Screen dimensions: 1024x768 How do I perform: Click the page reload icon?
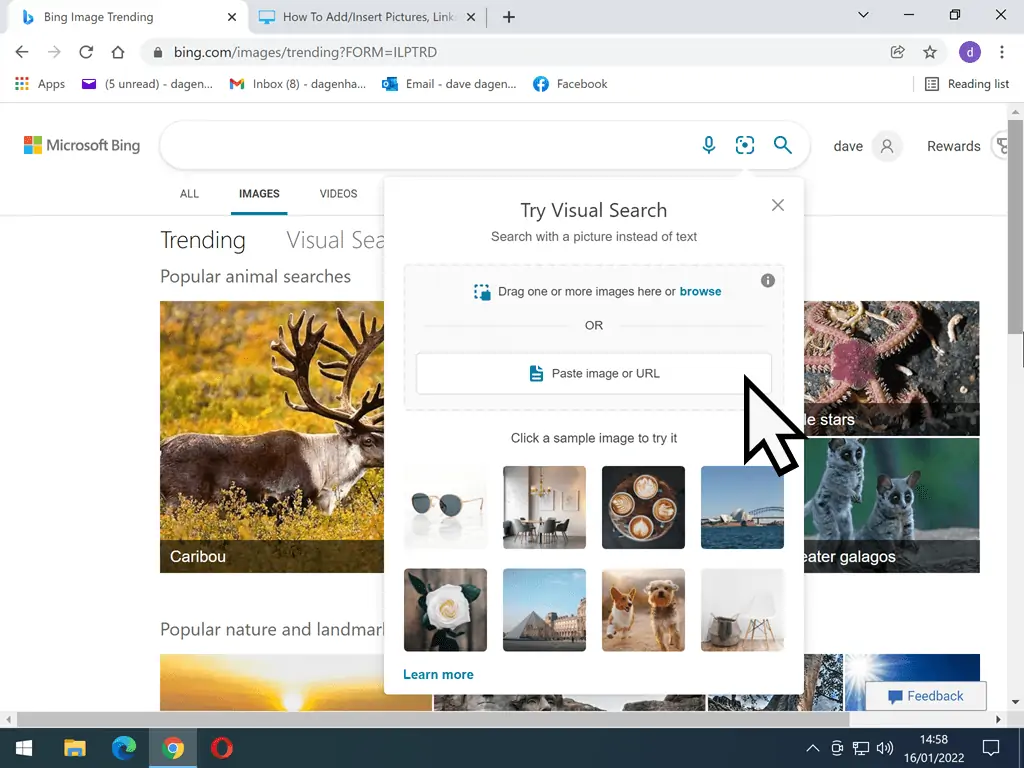pyautogui.click(x=86, y=52)
